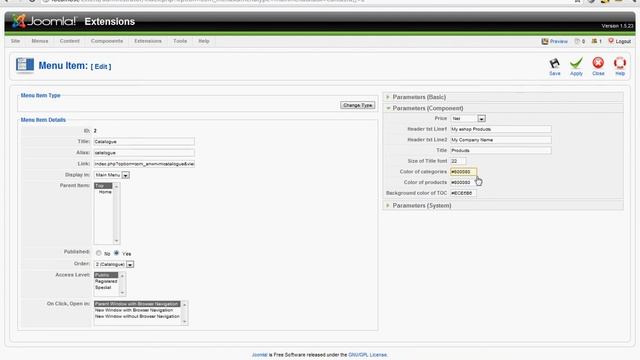Click the green Apply checkmark icon

click(576, 63)
